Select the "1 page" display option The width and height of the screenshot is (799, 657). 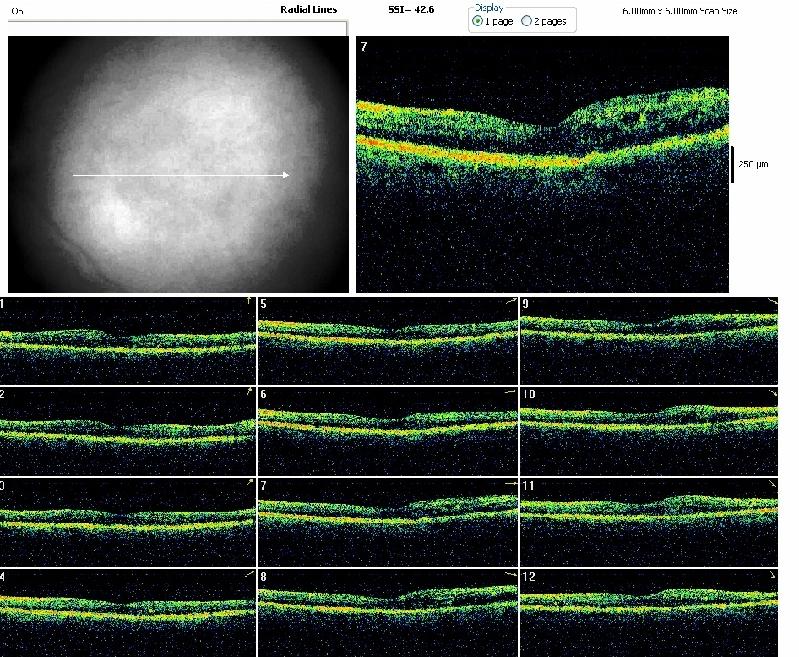[477, 21]
